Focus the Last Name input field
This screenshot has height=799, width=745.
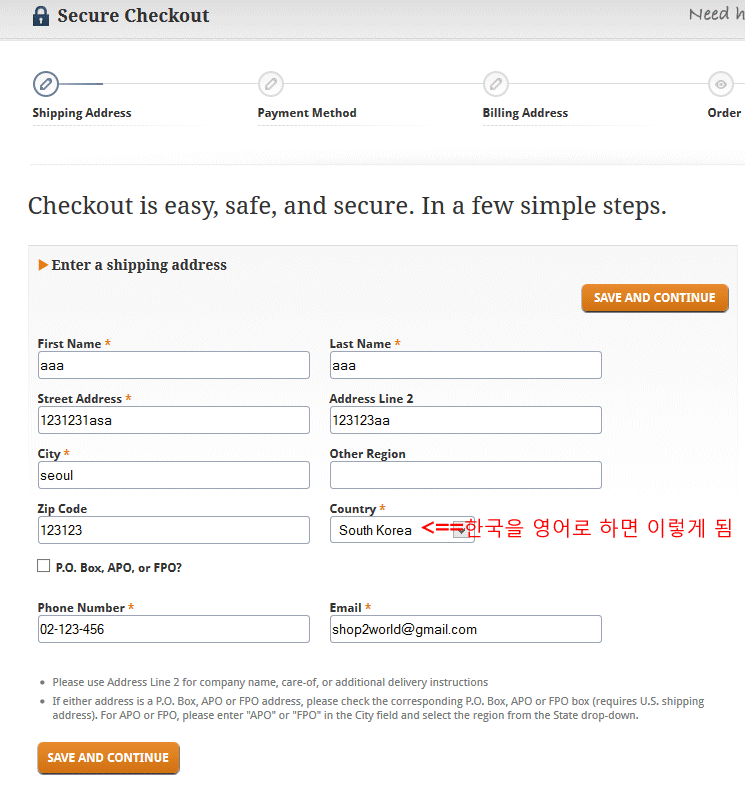pos(466,365)
